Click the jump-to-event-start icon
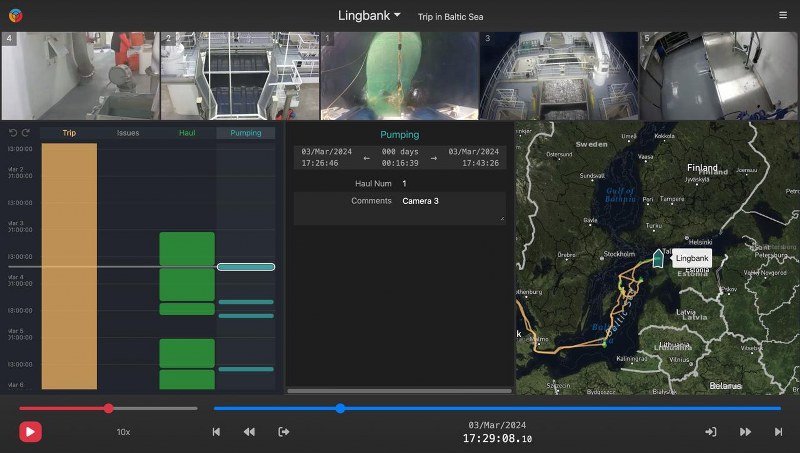The height and width of the screenshot is (453, 800). tap(284, 432)
